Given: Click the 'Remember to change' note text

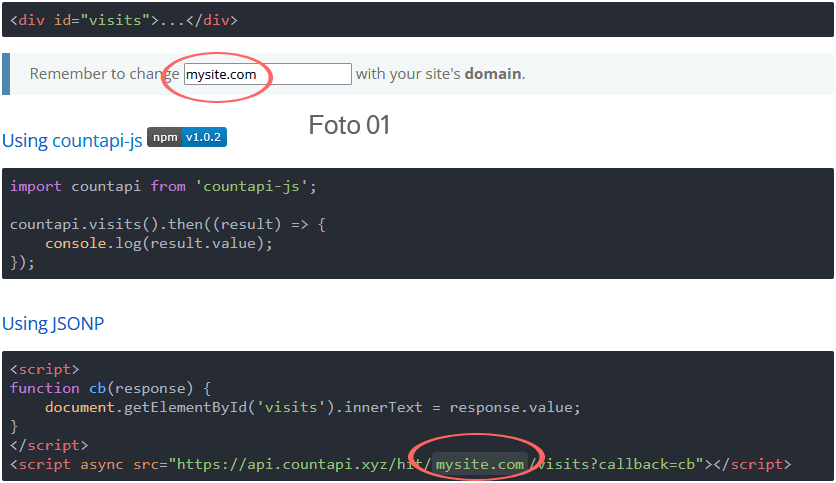Looking at the screenshot, I should (x=104, y=74).
